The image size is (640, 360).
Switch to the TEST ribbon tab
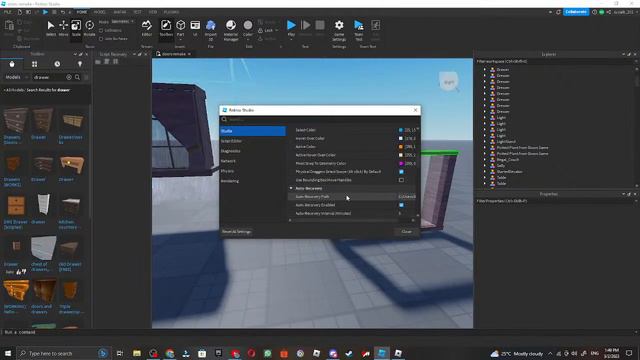coord(138,12)
